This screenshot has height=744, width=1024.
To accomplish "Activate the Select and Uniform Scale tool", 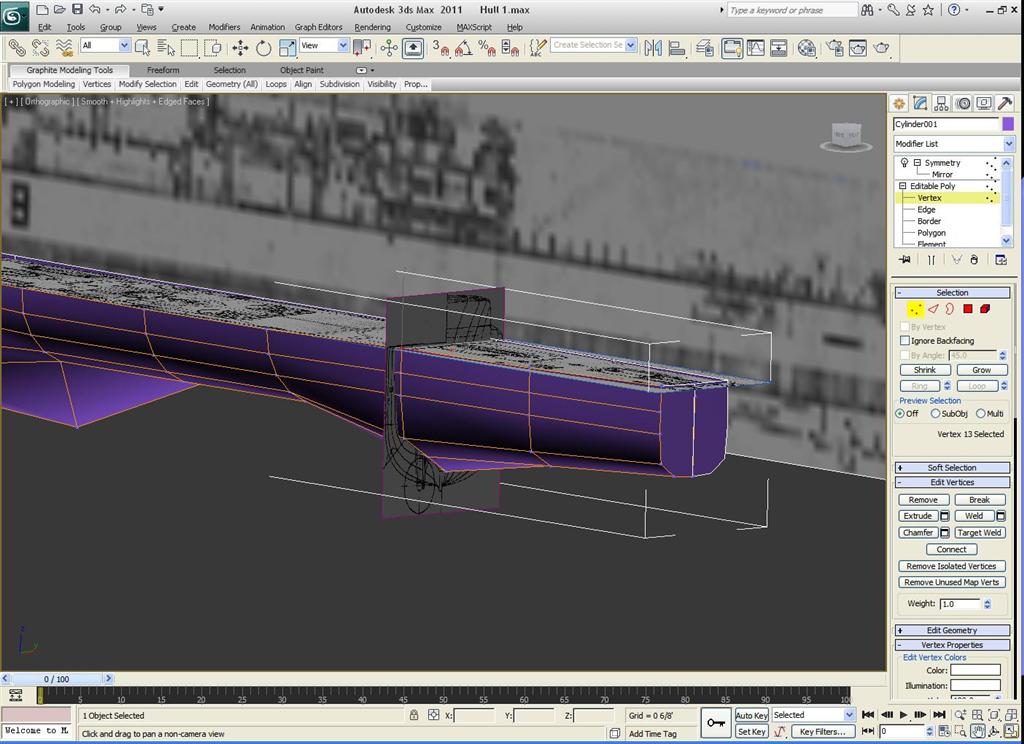I will point(287,48).
